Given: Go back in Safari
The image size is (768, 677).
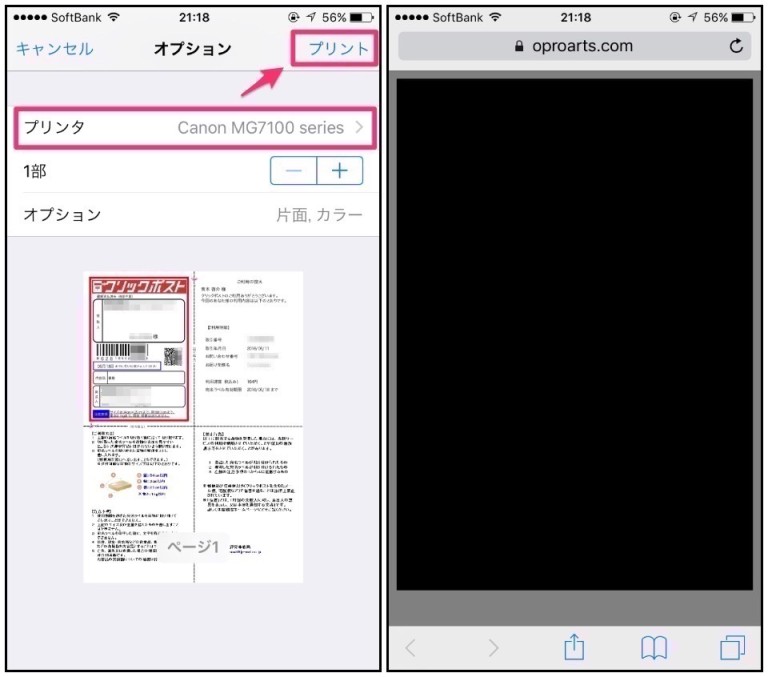Looking at the screenshot, I should click(410, 648).
